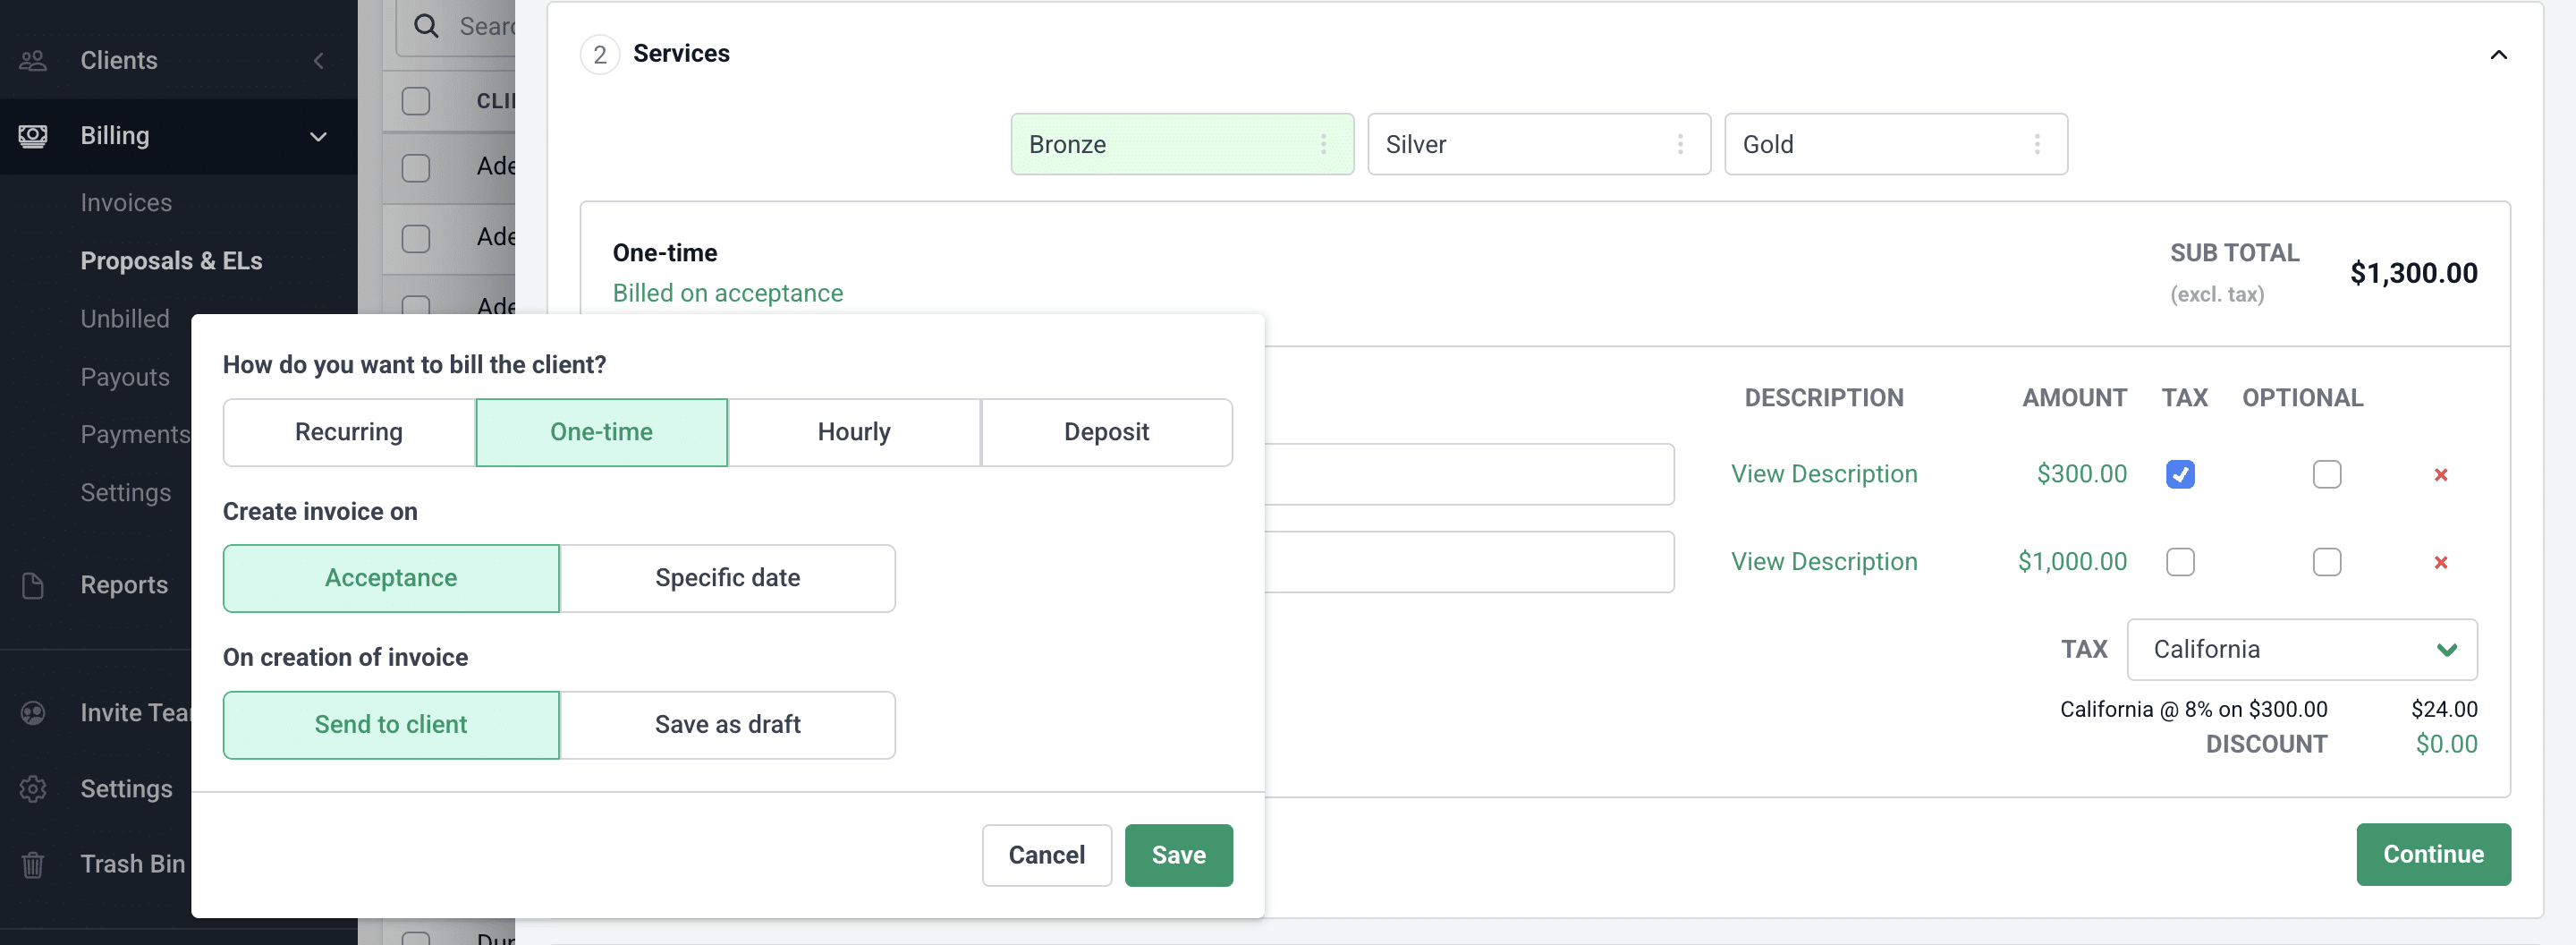
Task: Click the Clients people icon in sidebar
Action: pyautogui.click(x=33, y=60)
